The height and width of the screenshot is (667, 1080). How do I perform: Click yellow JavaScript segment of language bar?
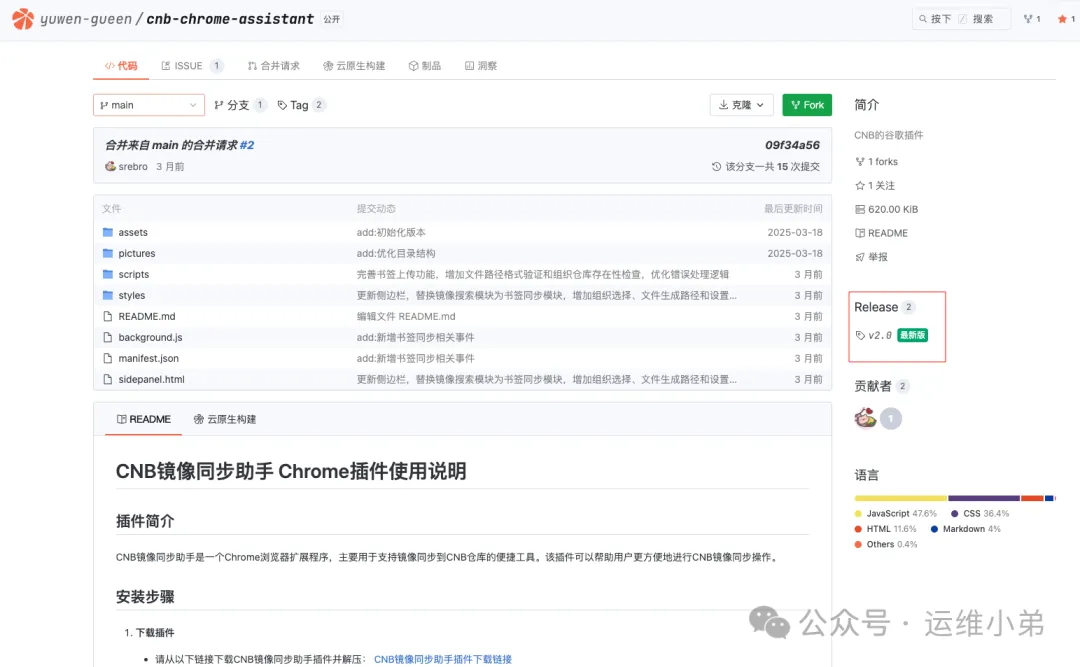click(901, 497)
